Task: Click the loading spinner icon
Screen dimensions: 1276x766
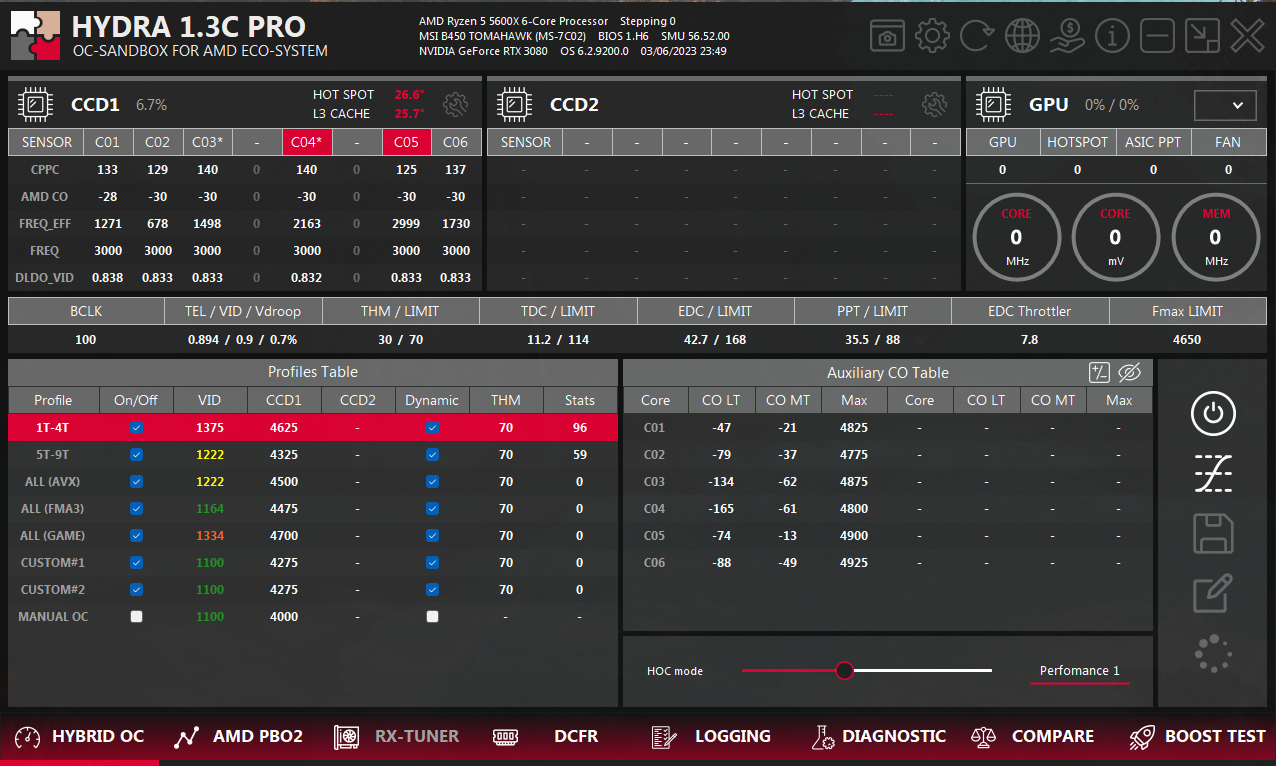Action: coord(1213,653)
